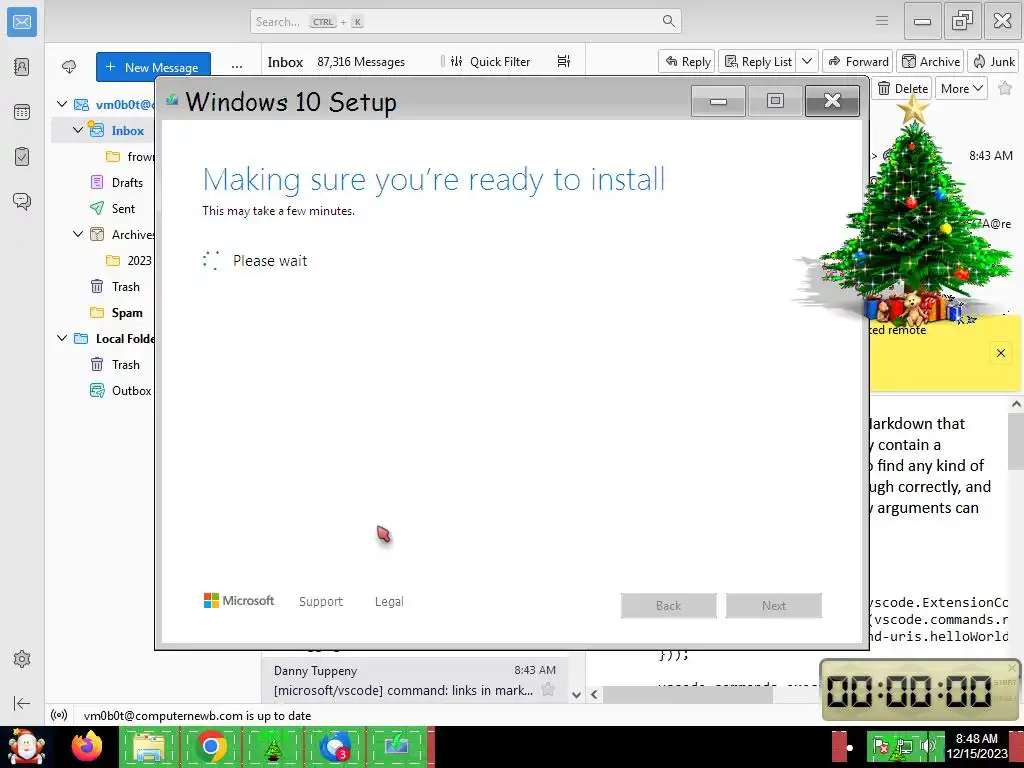Collapse the Inbox subfolders

(78, 130)
